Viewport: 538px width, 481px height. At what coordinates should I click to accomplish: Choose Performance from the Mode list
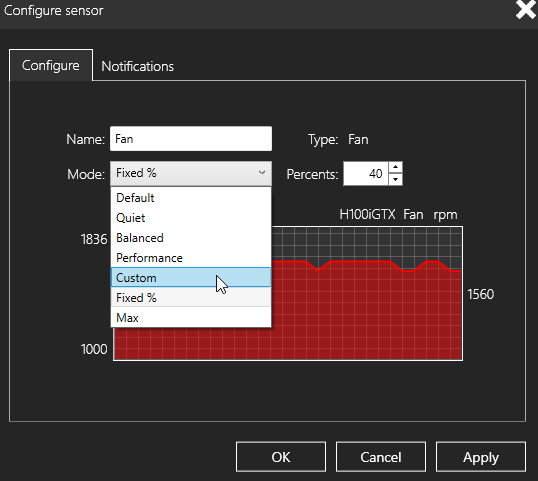(x=191, y=258)
